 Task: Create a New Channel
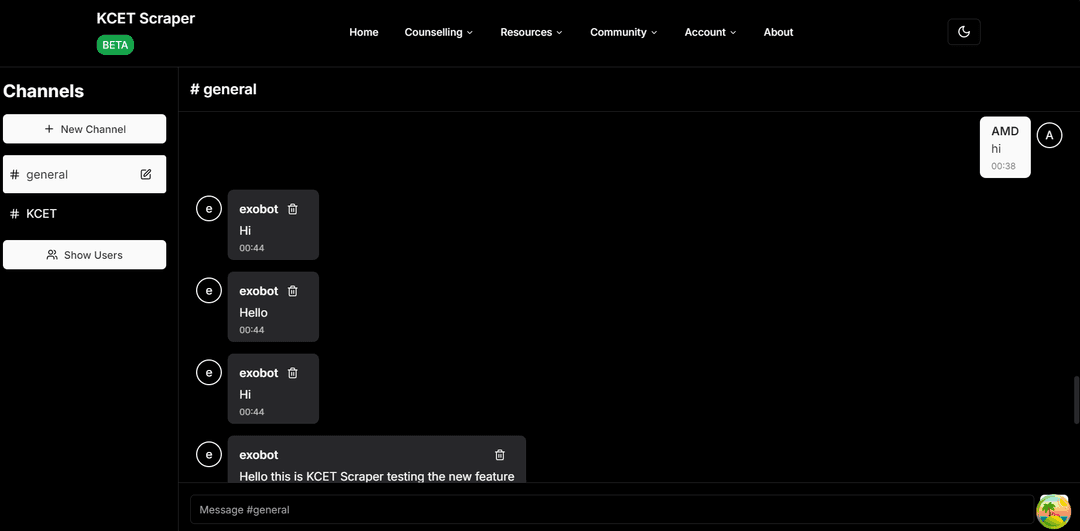point(85,129)
